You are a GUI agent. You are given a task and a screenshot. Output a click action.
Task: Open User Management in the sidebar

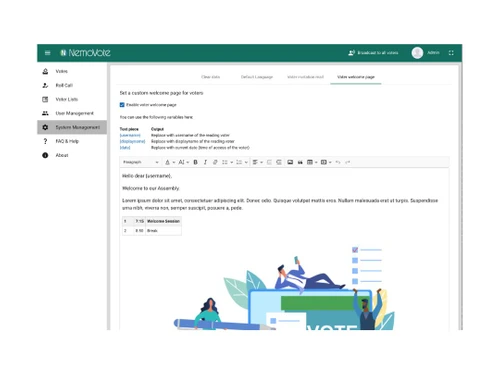pyautogui.click(x=72, y=113)
